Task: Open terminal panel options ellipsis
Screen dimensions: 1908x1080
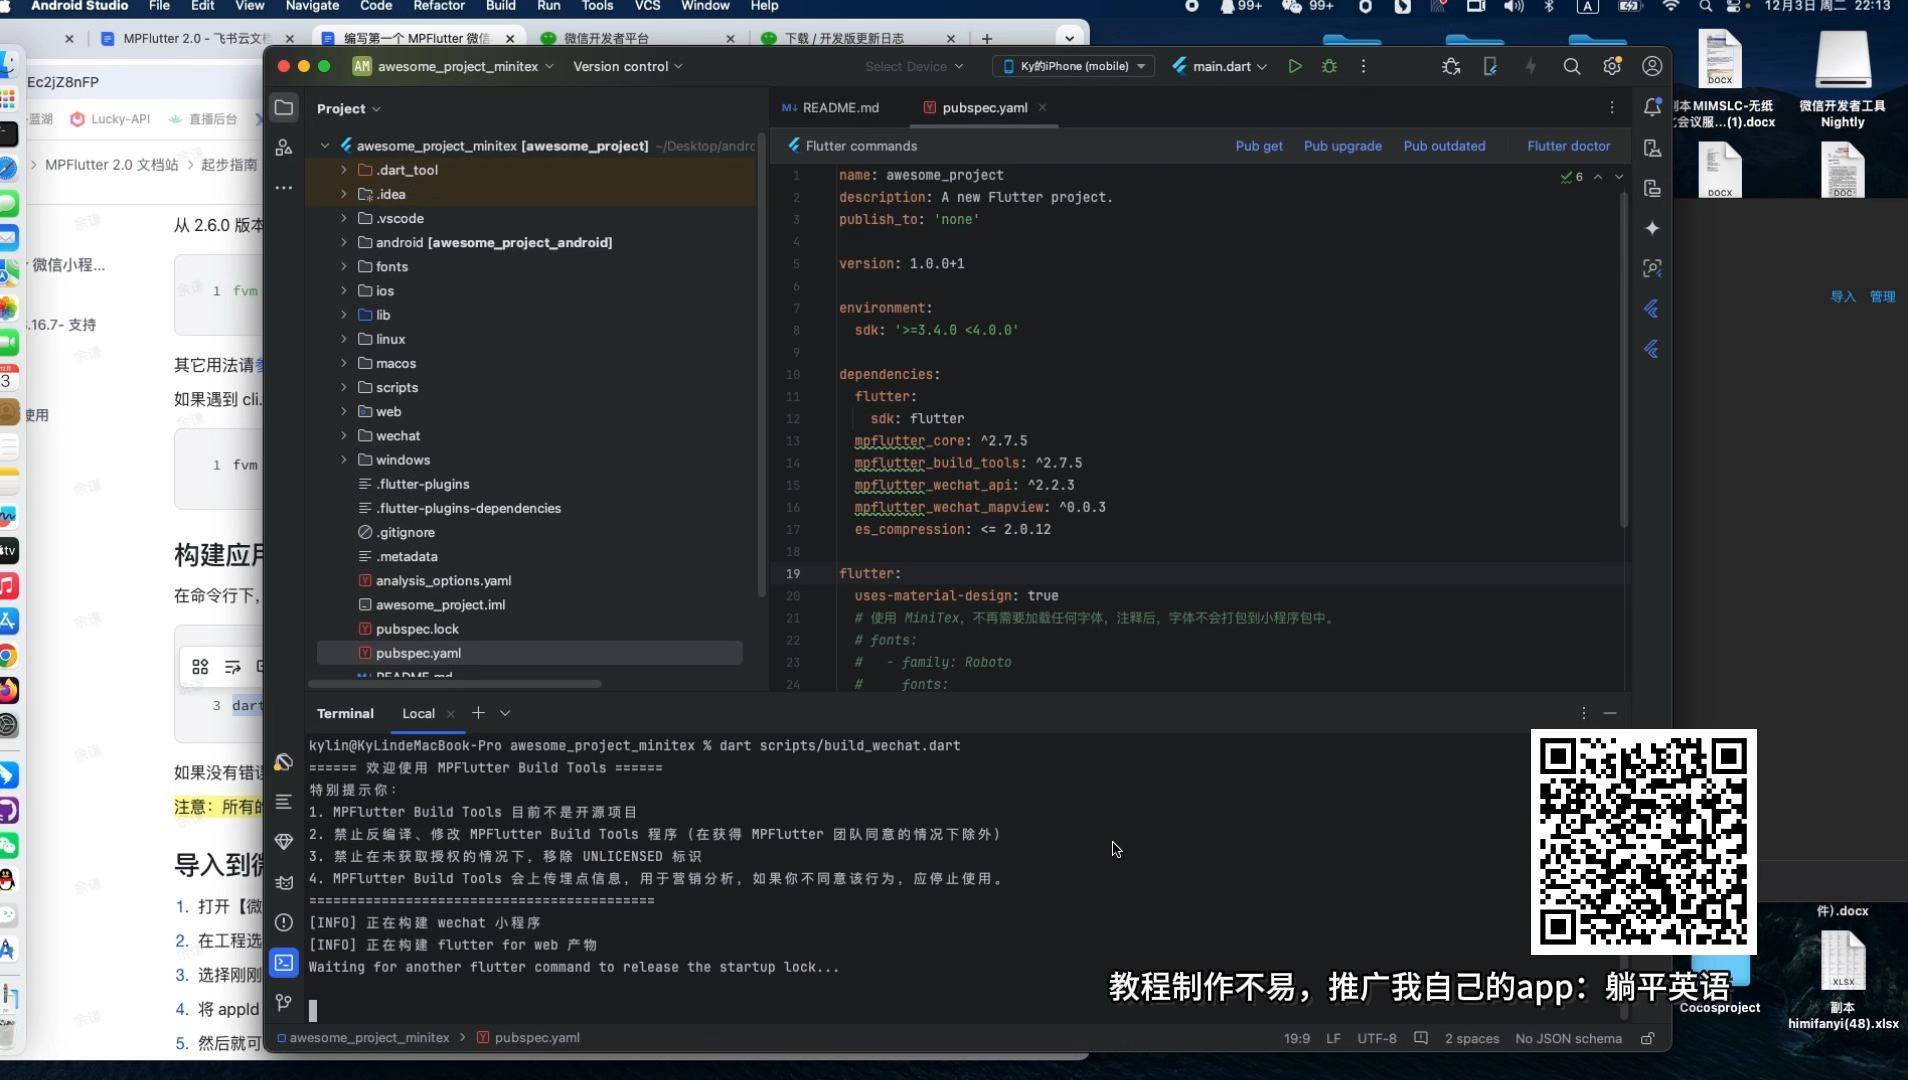Action: [x=1583, y=713]
